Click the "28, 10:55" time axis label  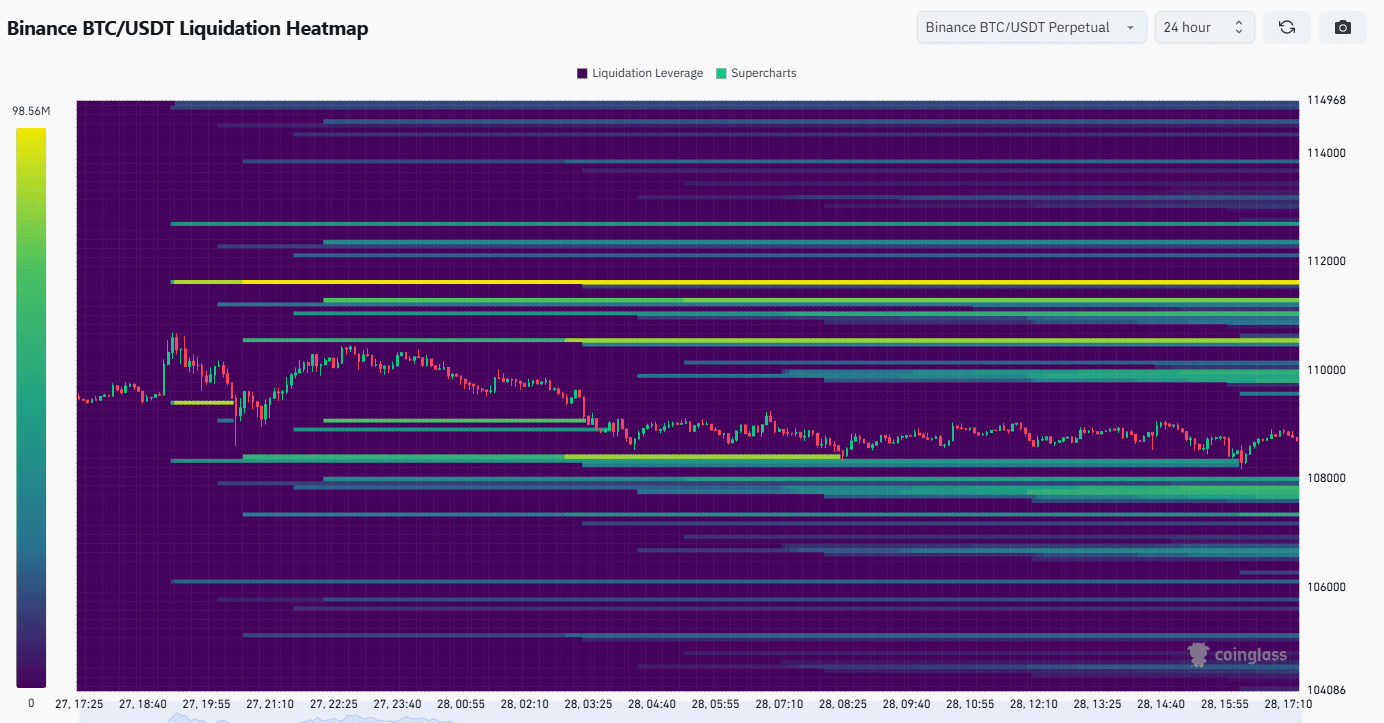point(971,704)
